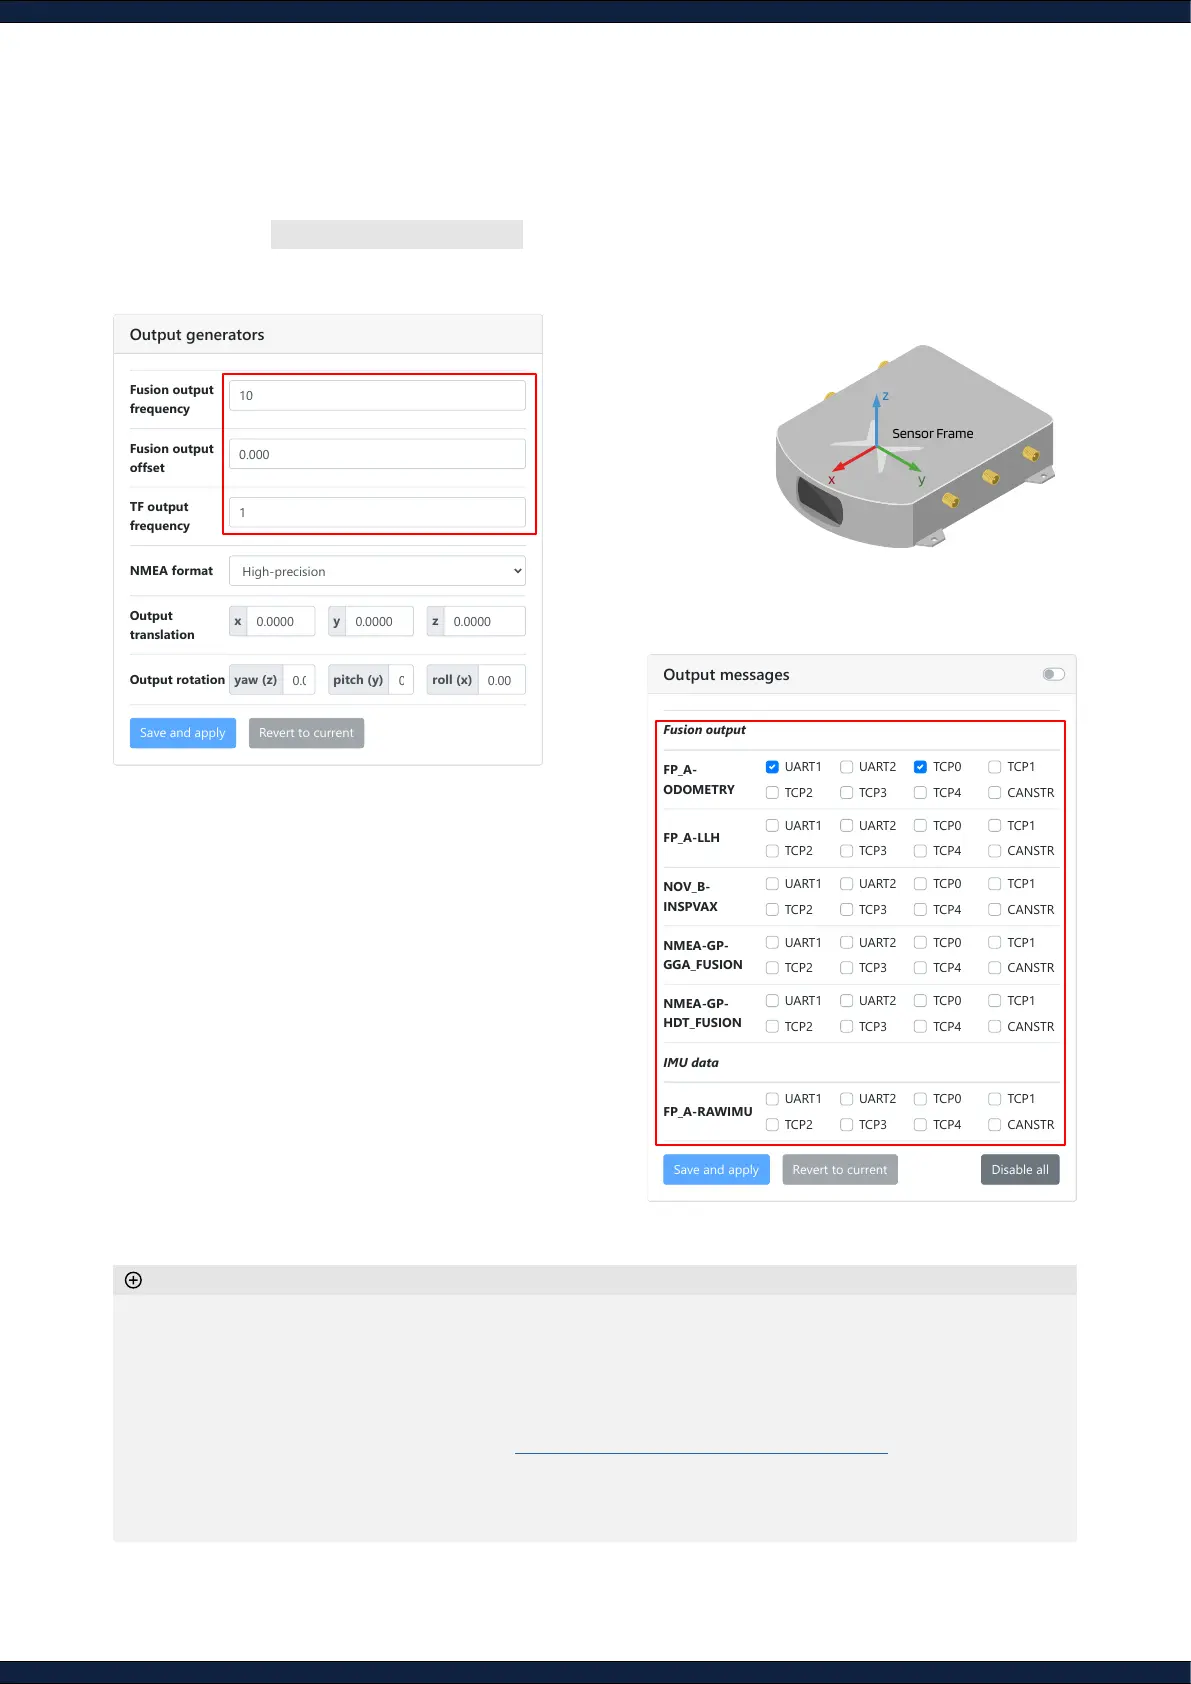Click Revert to current in Output generators
The height and width of the screenshot is (1684, 1191).
tap(306, 733)
